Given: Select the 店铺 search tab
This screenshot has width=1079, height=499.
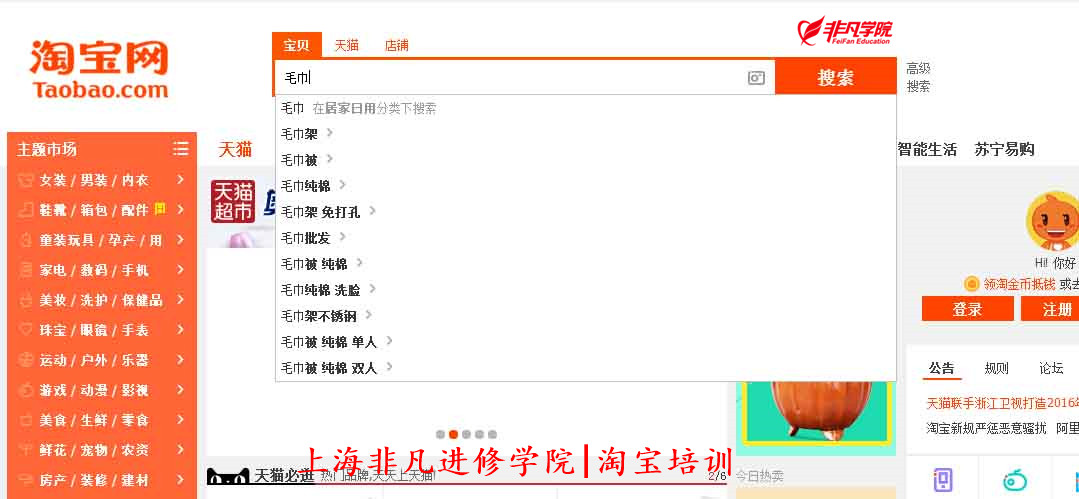Looking at the screenshot, I should 396,46.
